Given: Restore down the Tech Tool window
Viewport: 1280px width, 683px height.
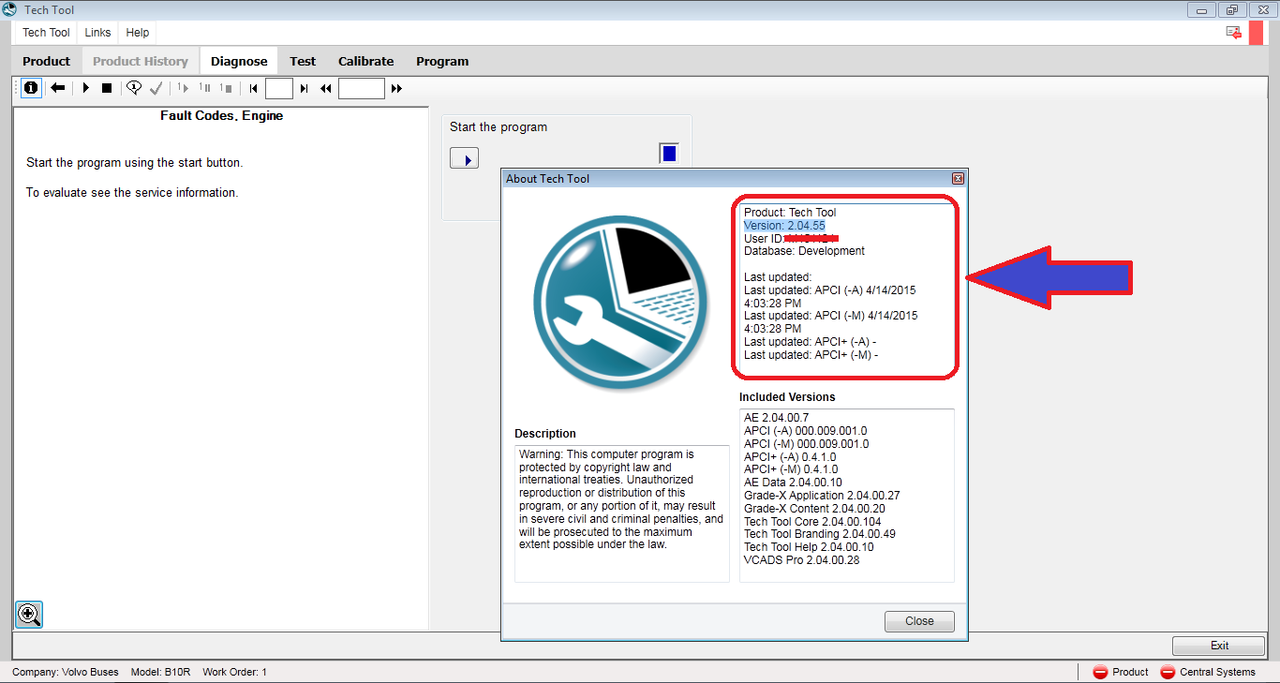Looking at the screenshot, I should pos(1233,10).
